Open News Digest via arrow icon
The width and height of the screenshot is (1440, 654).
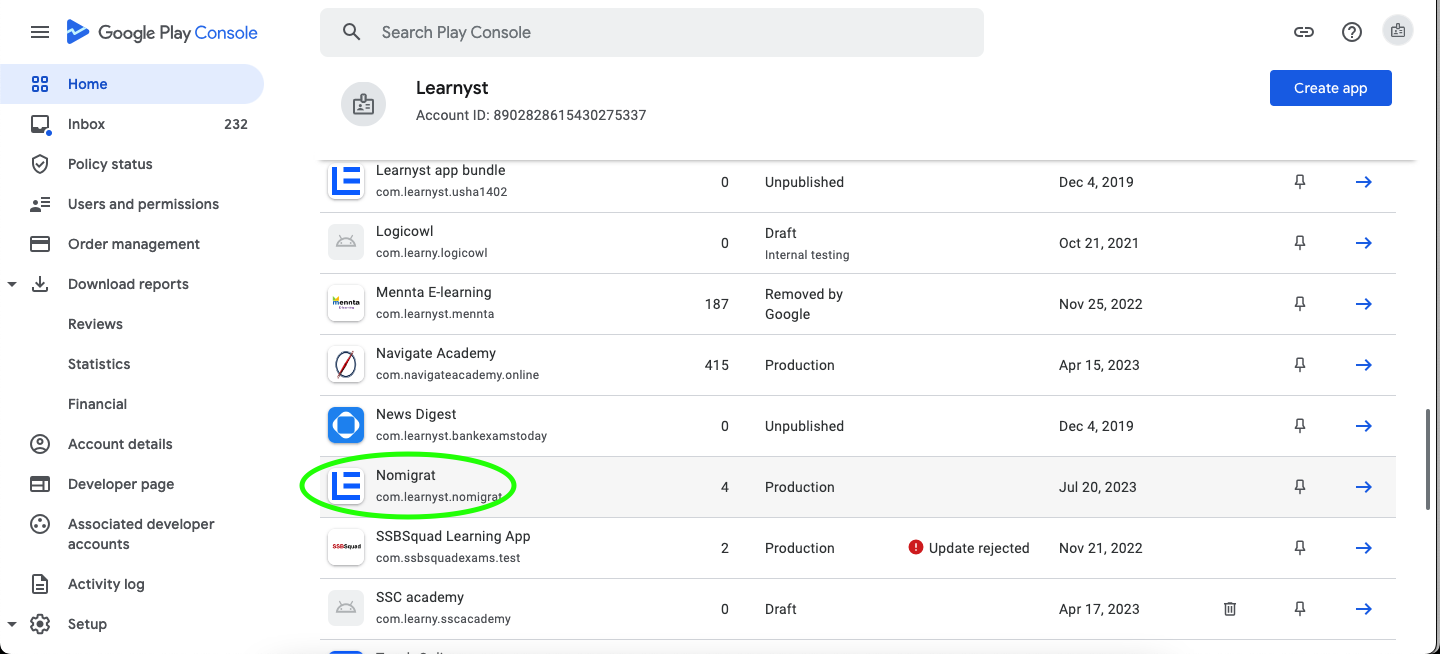pyautogui.click(x=1363, y=426)
